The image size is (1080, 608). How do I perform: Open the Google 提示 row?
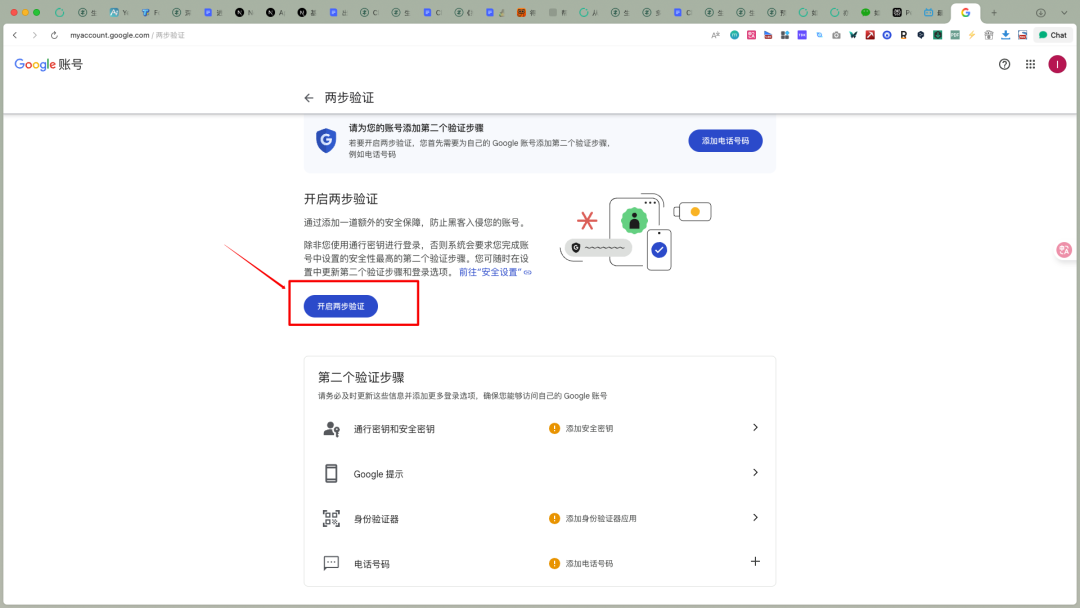pyautogui.click(x=539, y=474)
